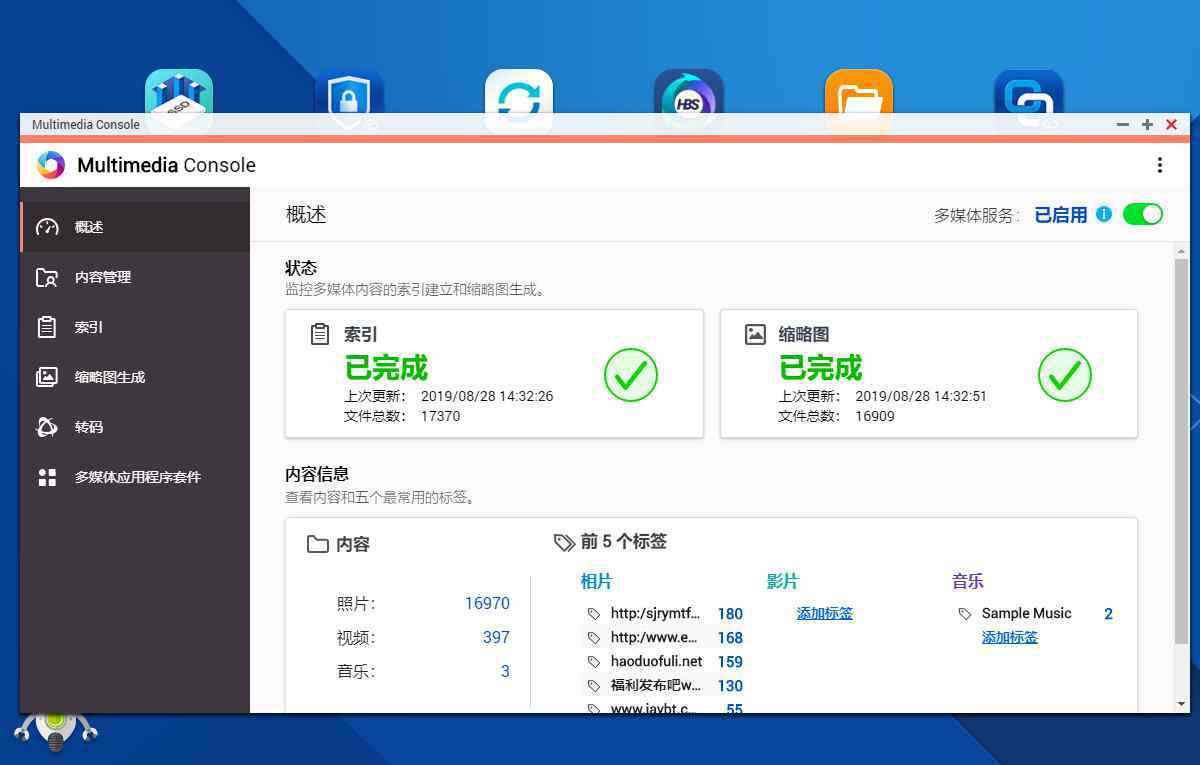
Task: Toggle the 多媒体服务 switch off
Action: (1142, 214)
